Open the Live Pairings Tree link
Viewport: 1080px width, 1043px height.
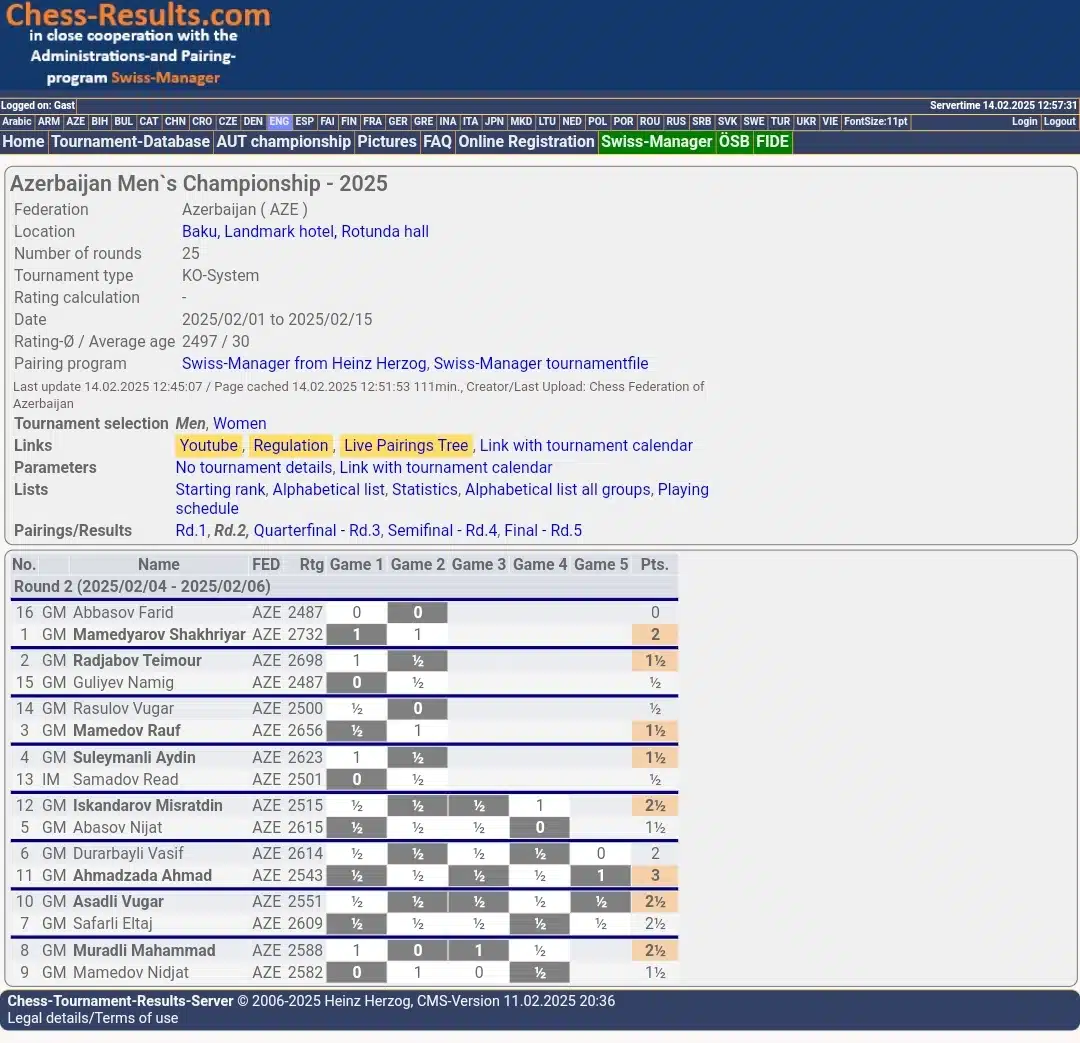pyautogui.click(x=406, y=446)
